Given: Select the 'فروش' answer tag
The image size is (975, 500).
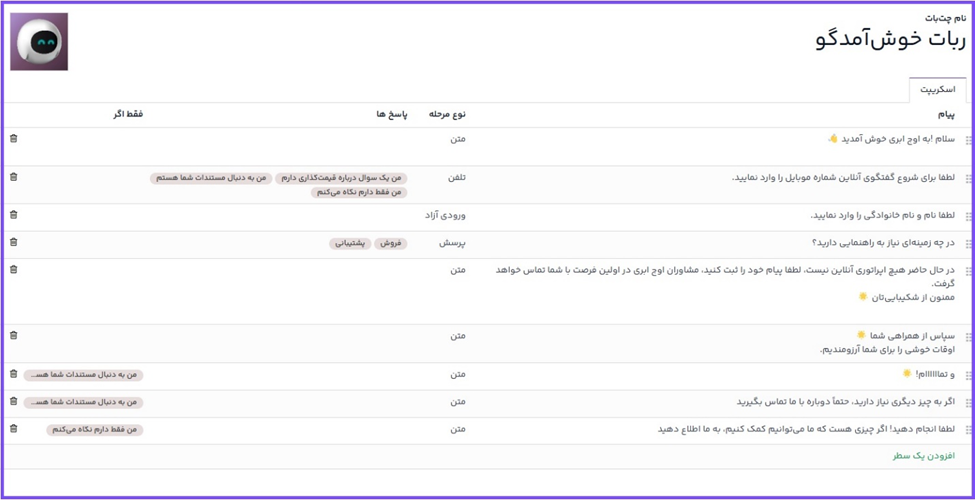Looking at the screenshot, I should tap(391, 243).
